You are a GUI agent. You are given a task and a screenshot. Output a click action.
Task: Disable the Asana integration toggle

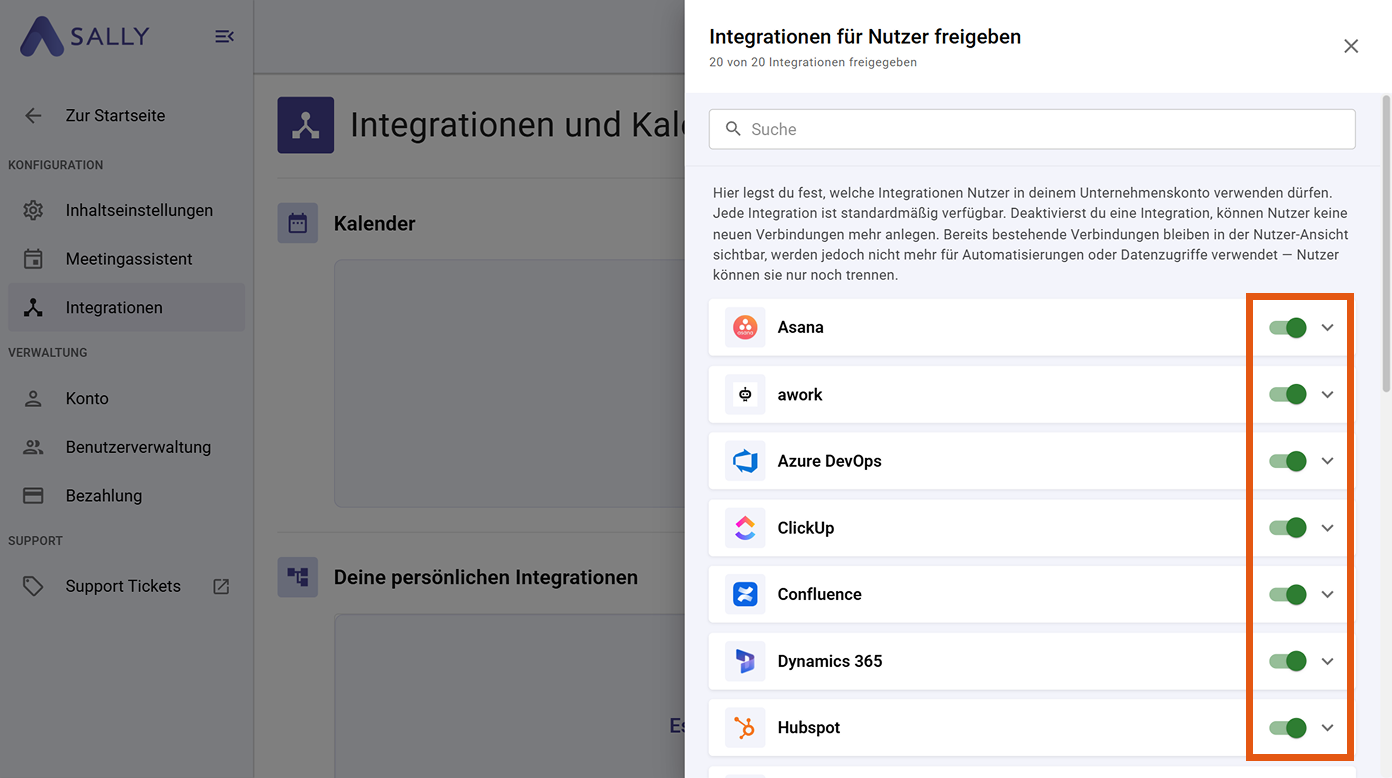1288,328
